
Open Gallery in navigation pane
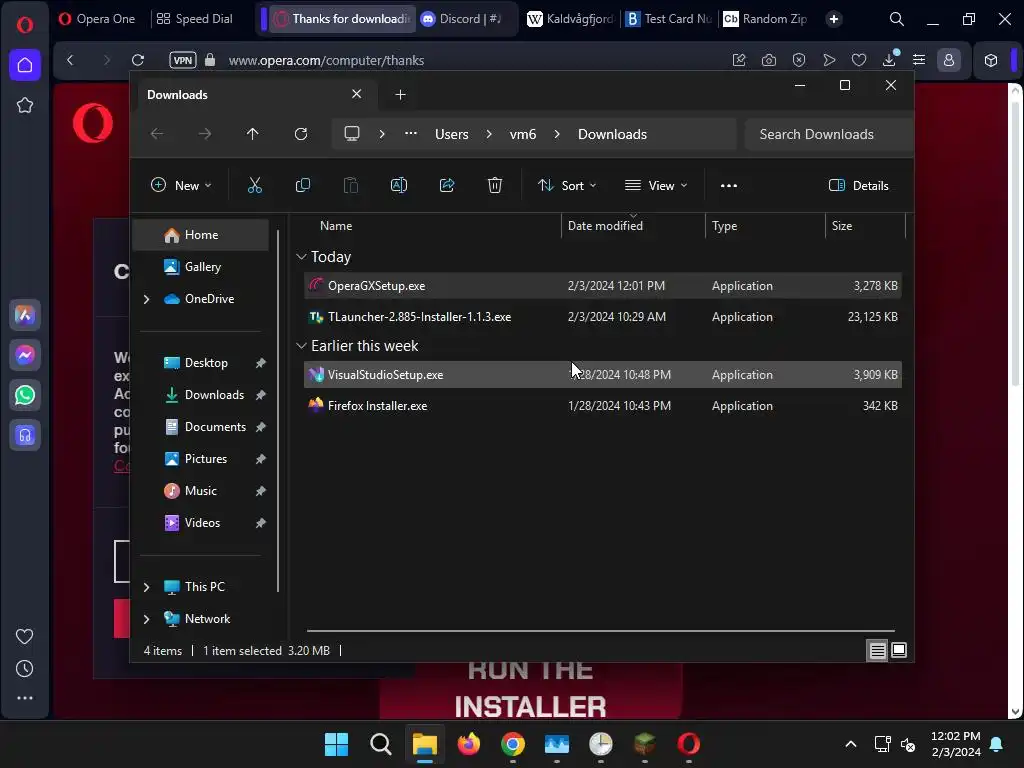(x=200, y=266)
